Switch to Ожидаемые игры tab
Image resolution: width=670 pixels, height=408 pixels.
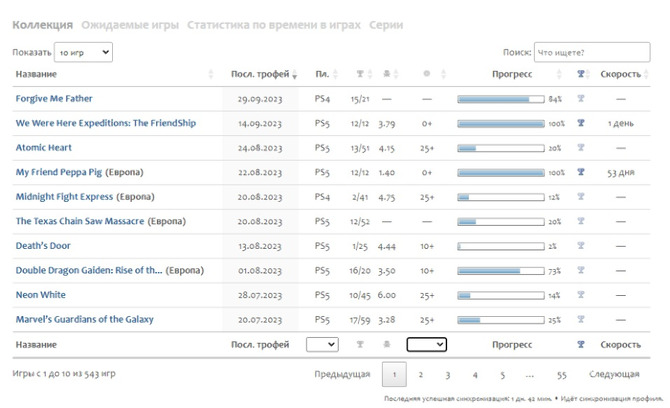click(x=130, y=25)
